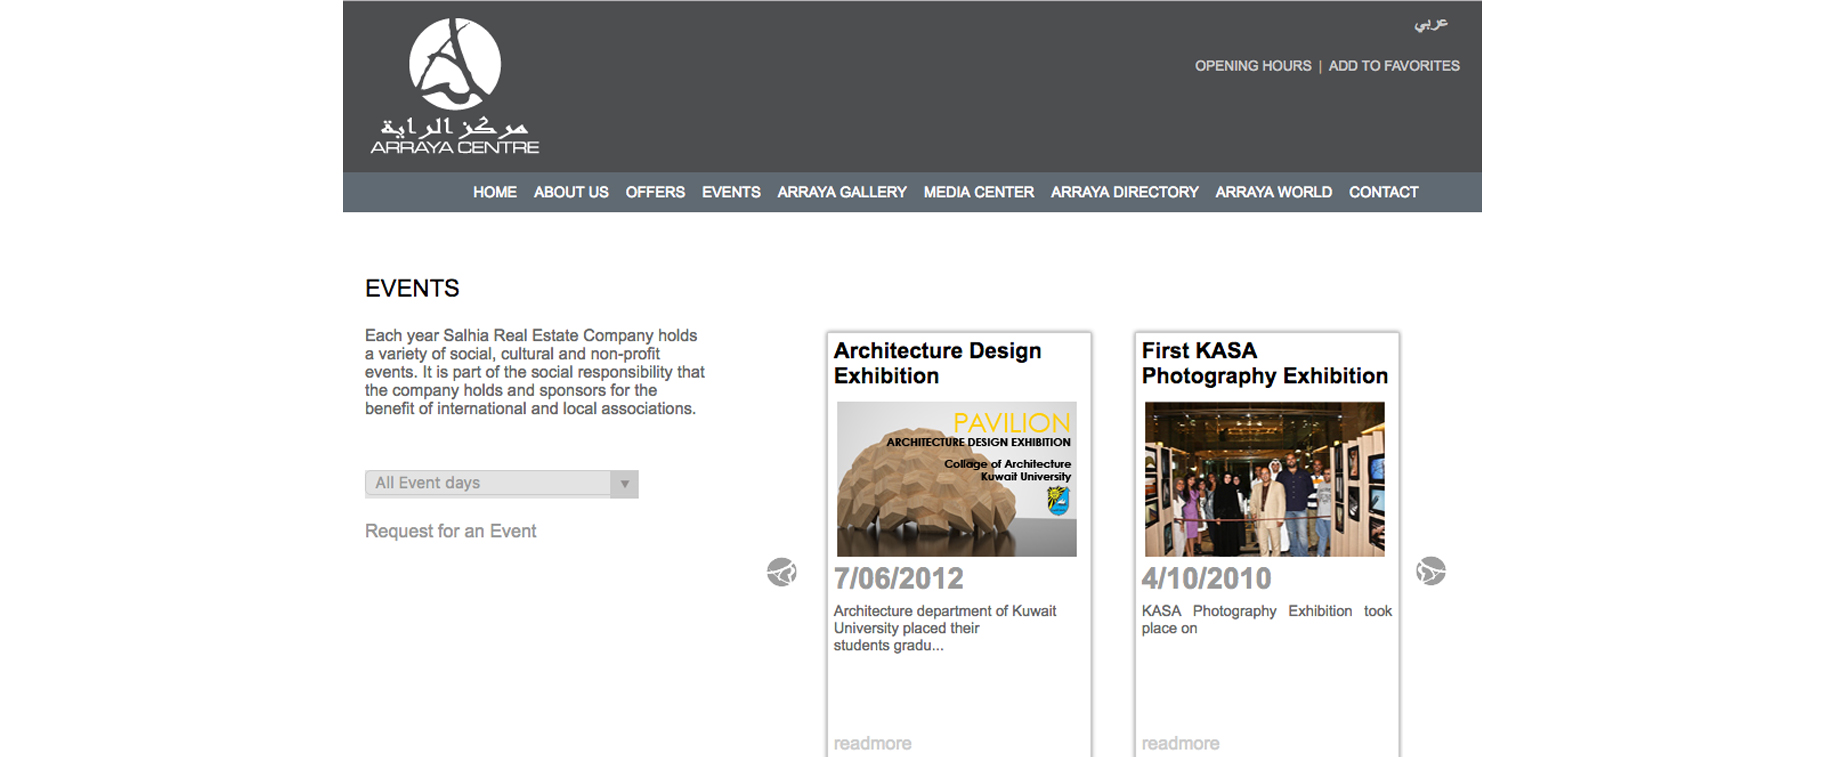Click the Pavilion exhibition thumbnail image
Screen dimensions: 1823x757
tap(957, 479)
